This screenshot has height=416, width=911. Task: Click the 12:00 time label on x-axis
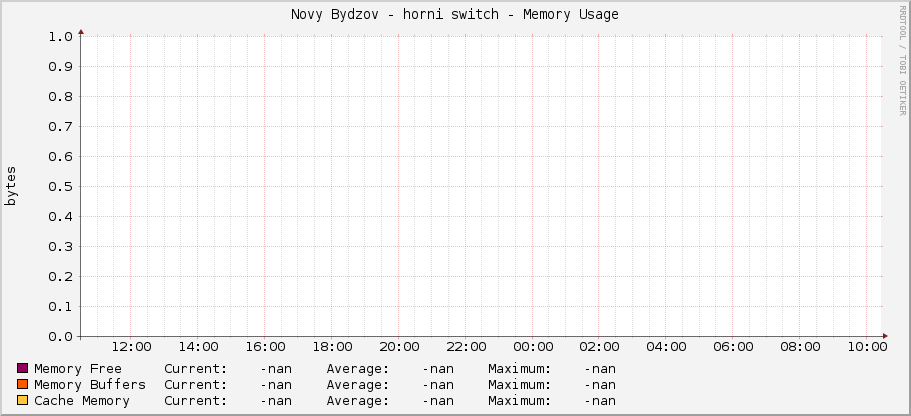tap(131, 347)
